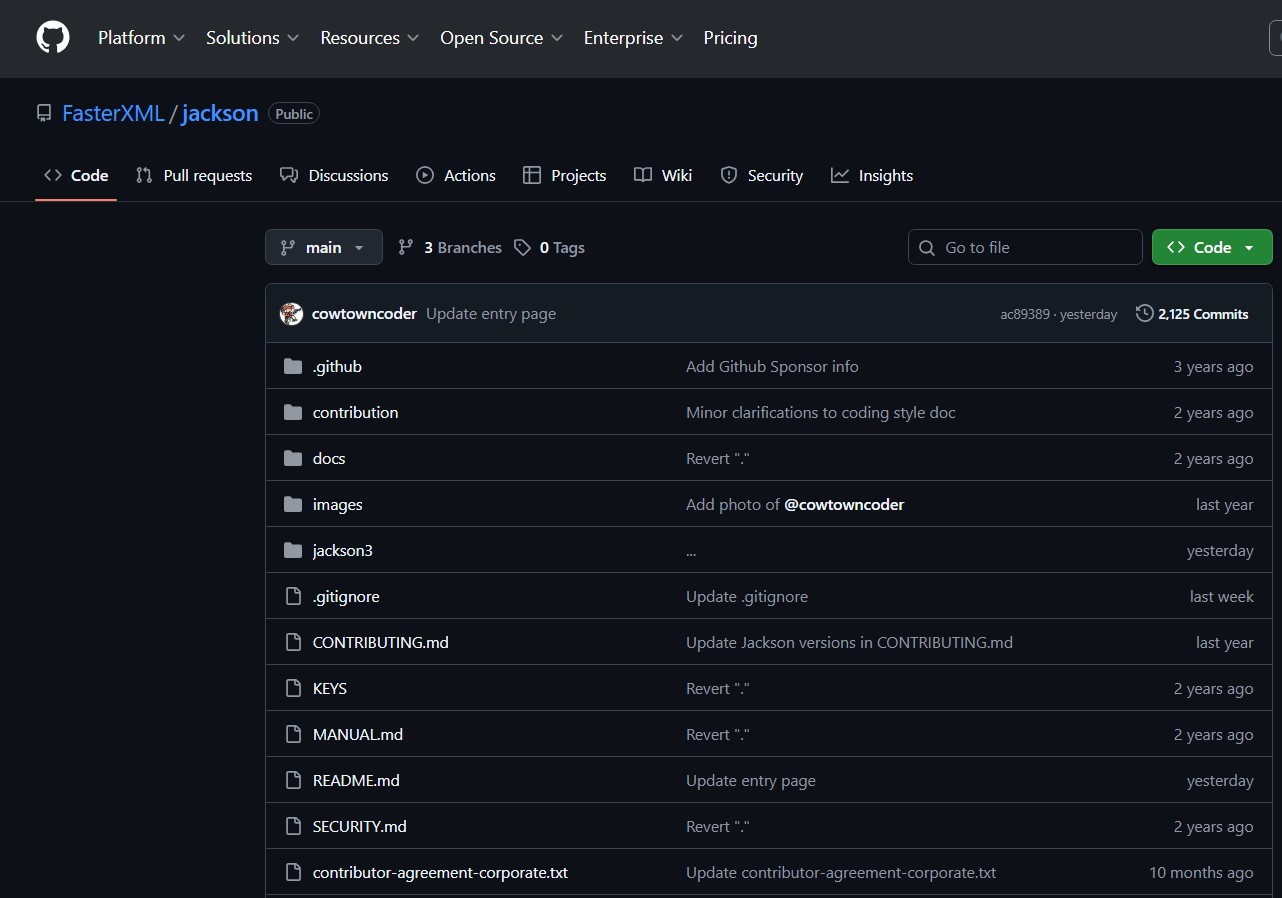Expand the Platform navigation menu
Image resolution: width=1282 pixels, height=898 pixels.
tap(141, 38)
